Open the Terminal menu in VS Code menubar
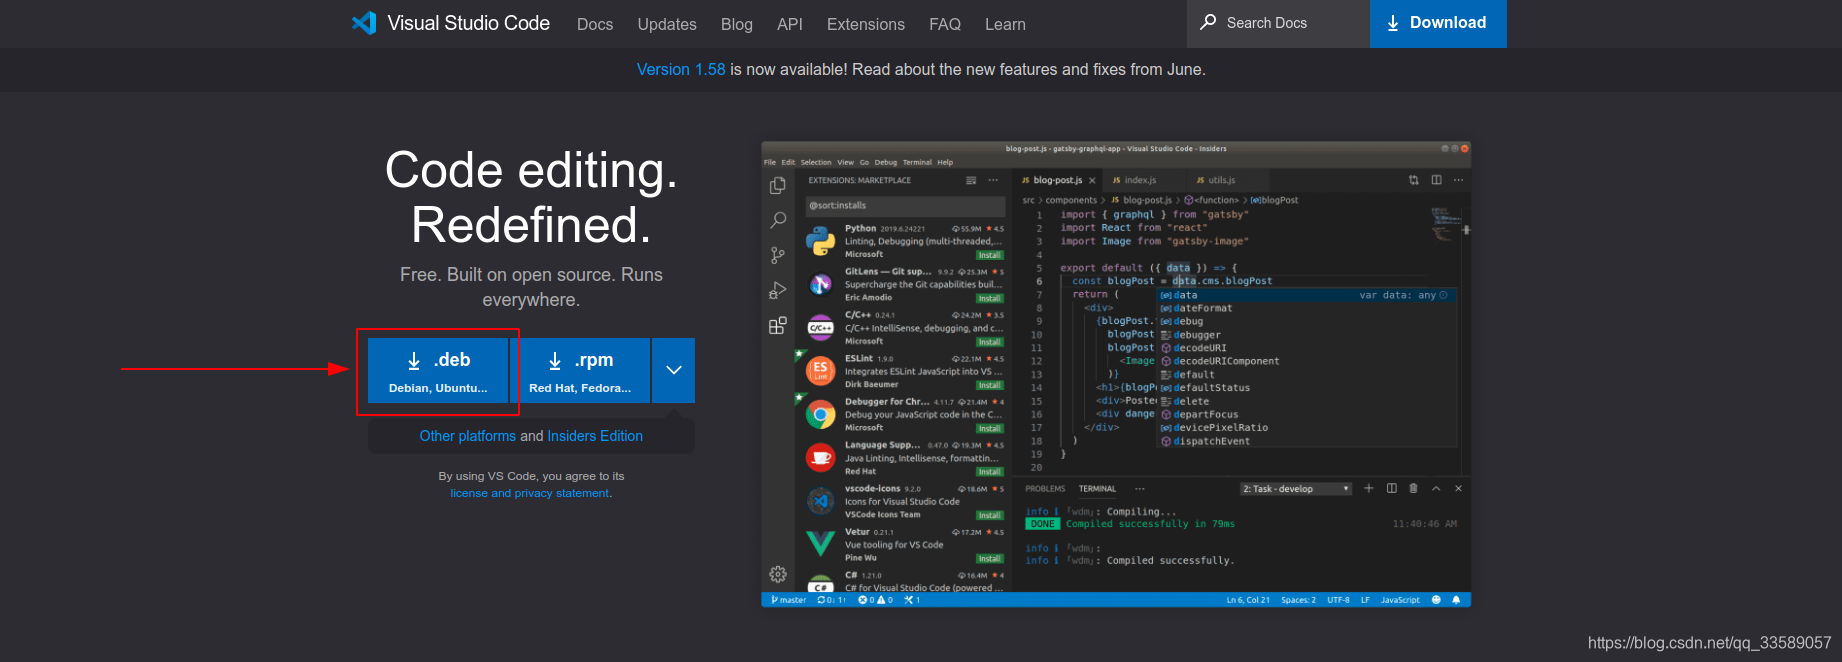The width and height of the screenshot is (1842, 662). point(917,162)
